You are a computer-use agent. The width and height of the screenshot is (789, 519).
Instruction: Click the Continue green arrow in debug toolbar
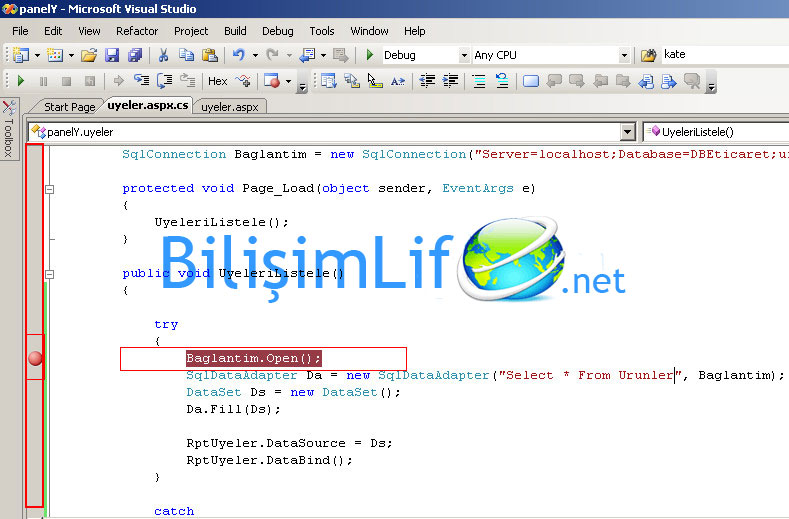[21, 81]
